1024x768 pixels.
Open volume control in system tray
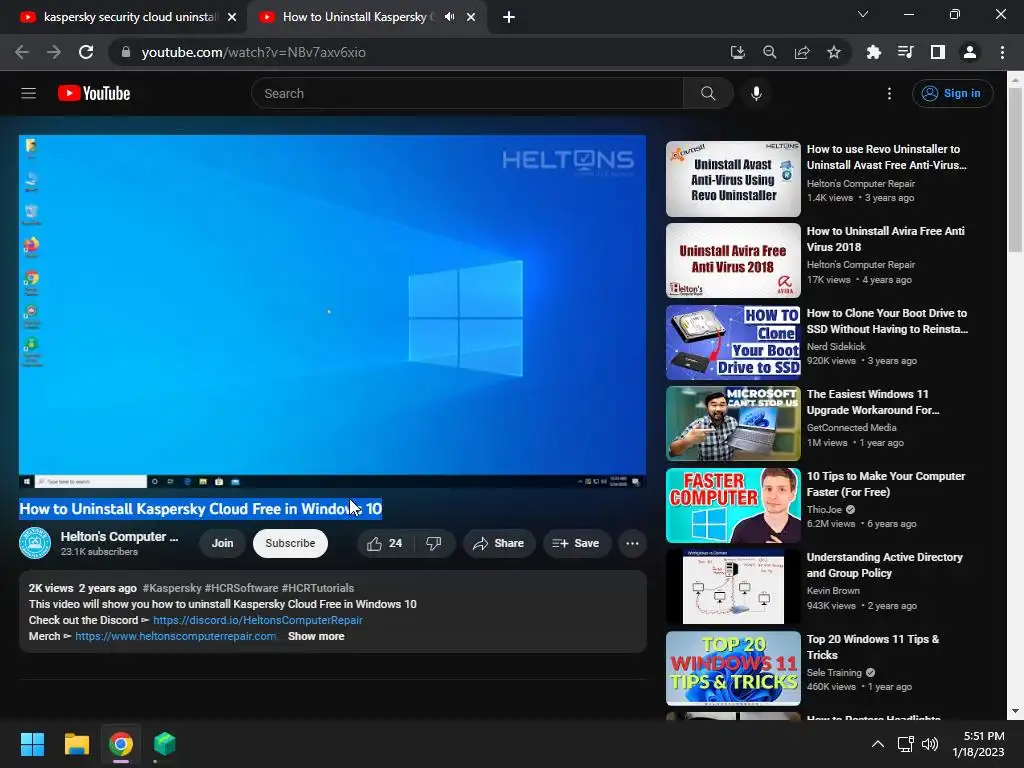point(930,744)
